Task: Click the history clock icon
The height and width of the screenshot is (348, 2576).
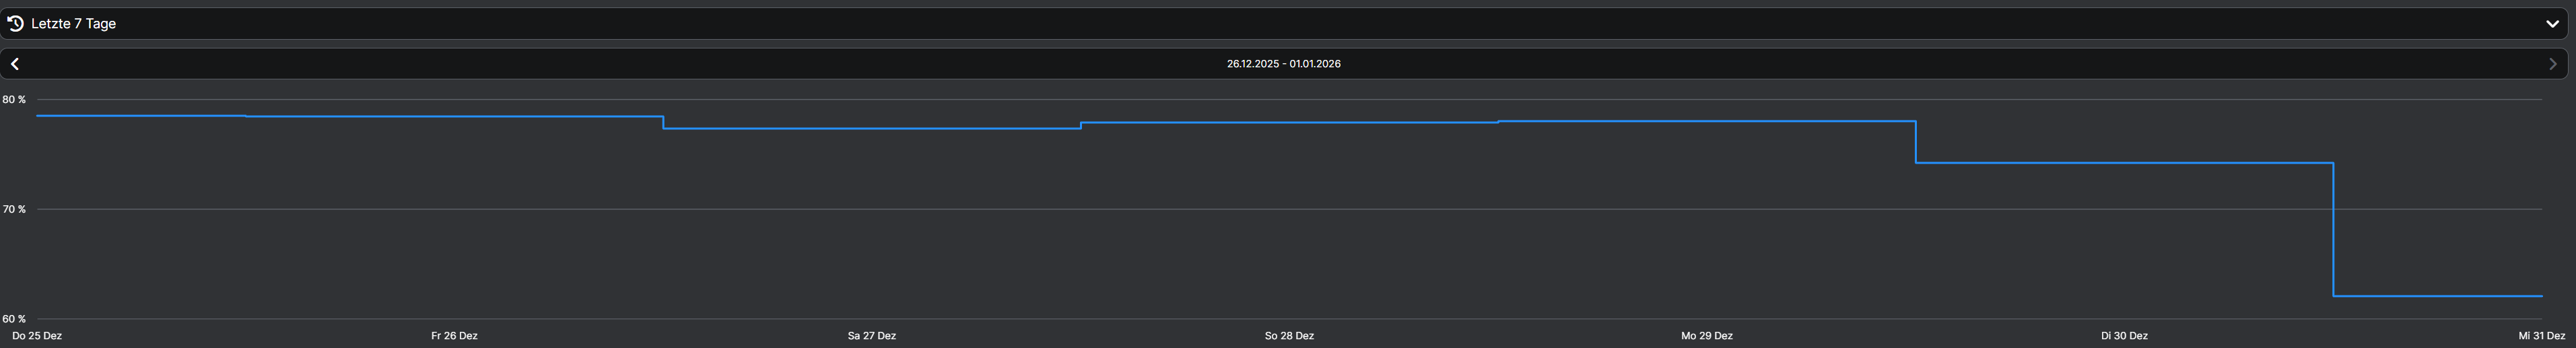Action: (15, 23)
